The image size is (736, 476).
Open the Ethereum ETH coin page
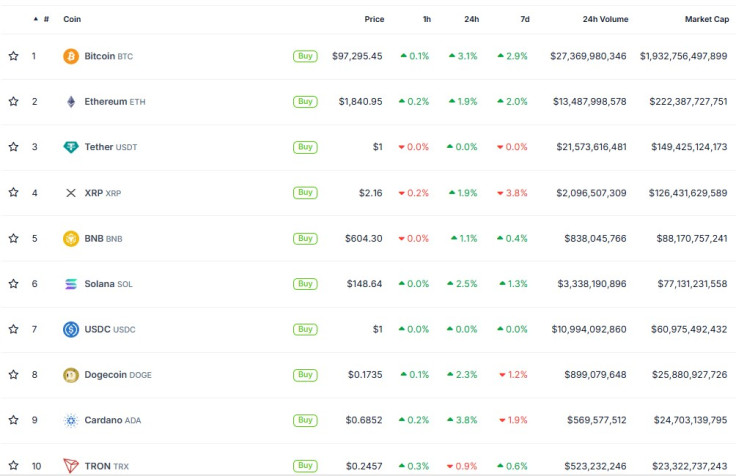[x=115, y=102]
